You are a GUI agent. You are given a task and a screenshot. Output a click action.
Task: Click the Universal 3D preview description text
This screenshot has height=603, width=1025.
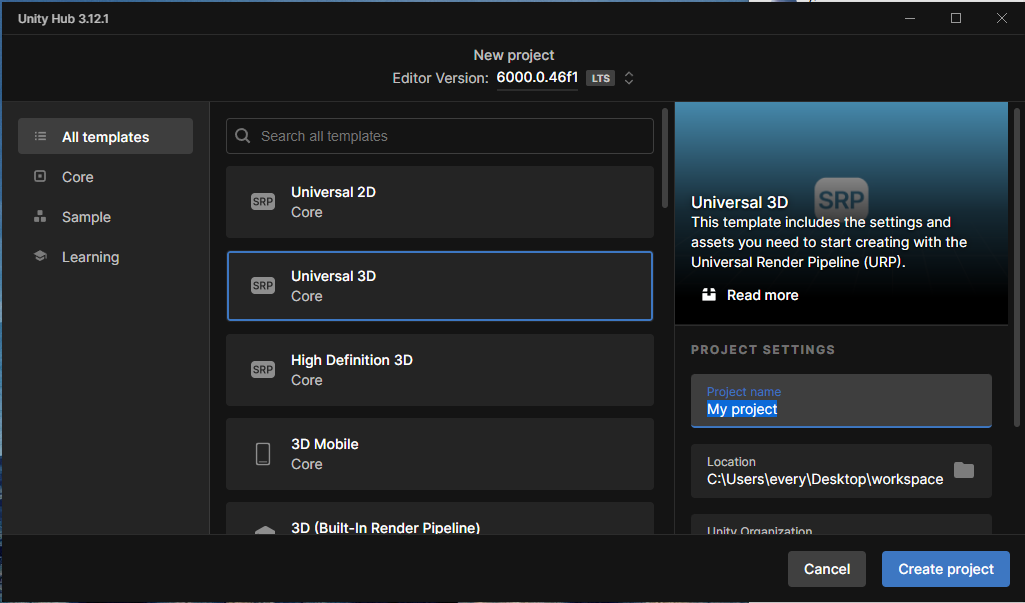pos(829,242)
